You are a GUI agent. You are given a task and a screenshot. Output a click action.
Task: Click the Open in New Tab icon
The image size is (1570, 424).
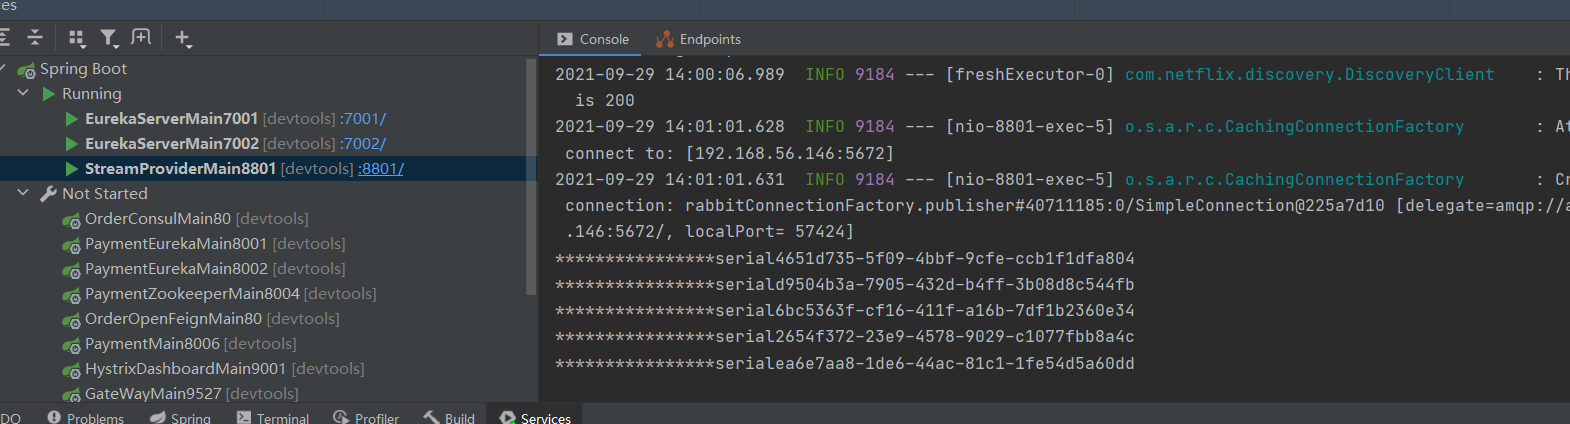pyautogui.click(x=141, y=38)
